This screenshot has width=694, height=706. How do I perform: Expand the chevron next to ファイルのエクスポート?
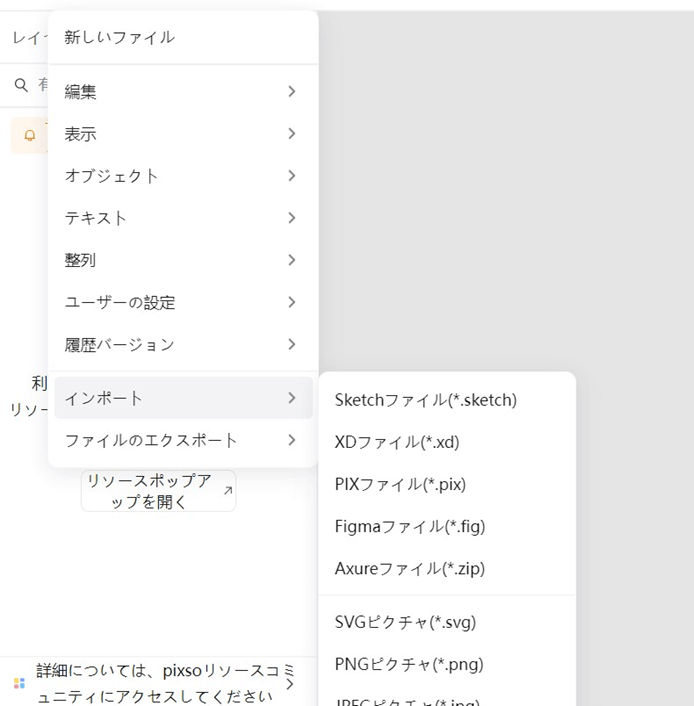292,440
